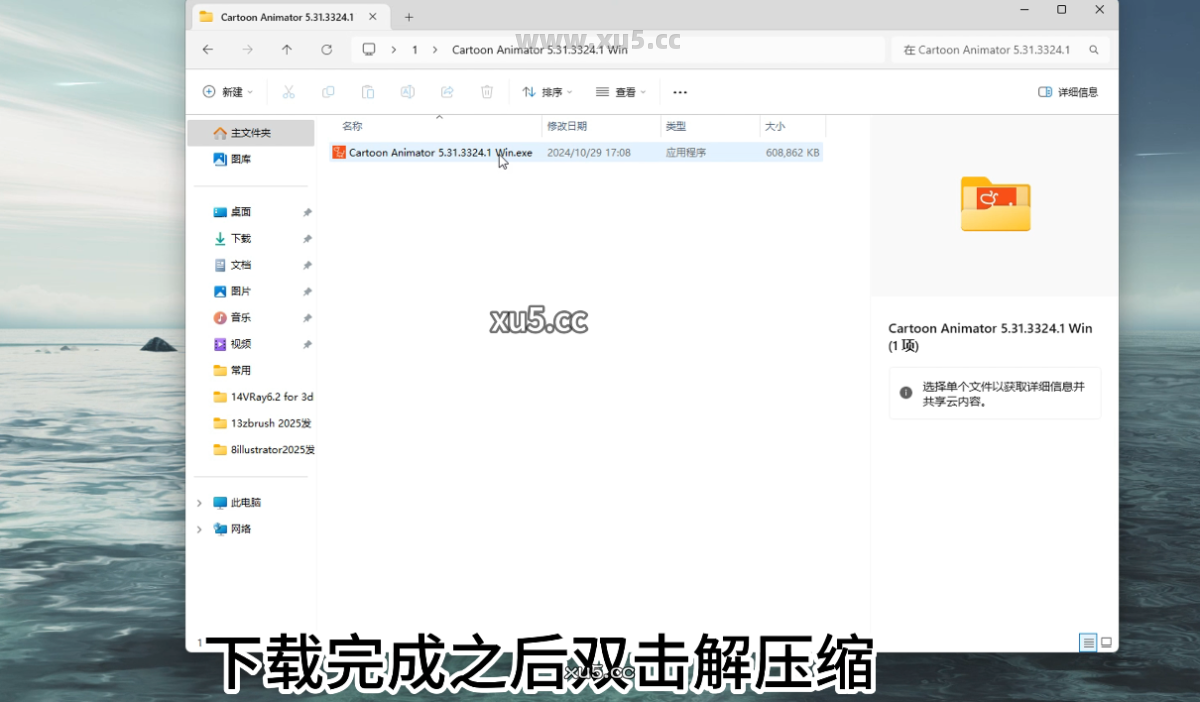Click the Refresh icon in the navigation bar

326,48
